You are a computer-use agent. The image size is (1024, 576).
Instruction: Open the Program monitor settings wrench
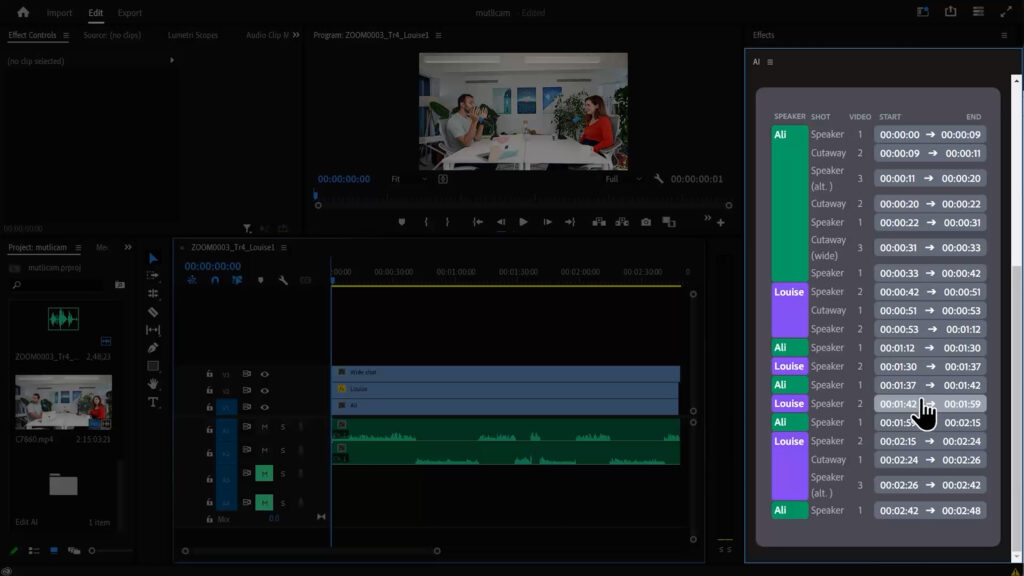tap(657, 178)
